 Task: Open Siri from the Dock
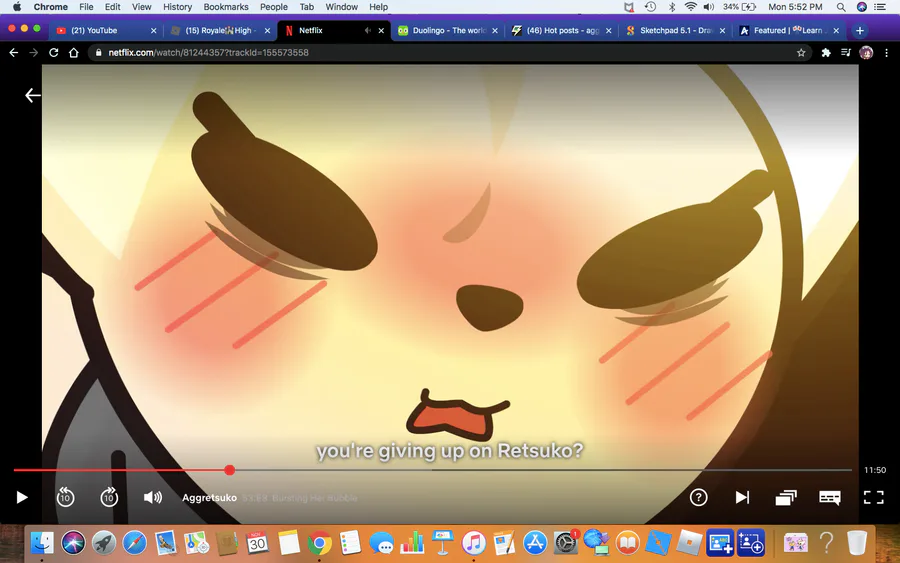click(73, 542)
